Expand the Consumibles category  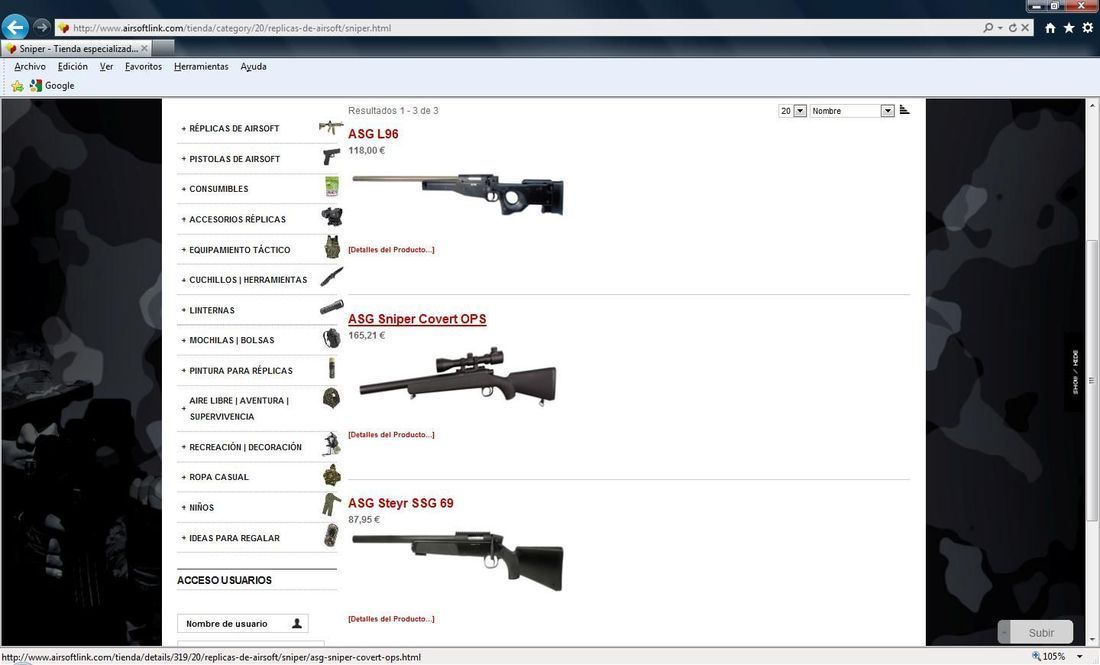(x=184, y=189)
